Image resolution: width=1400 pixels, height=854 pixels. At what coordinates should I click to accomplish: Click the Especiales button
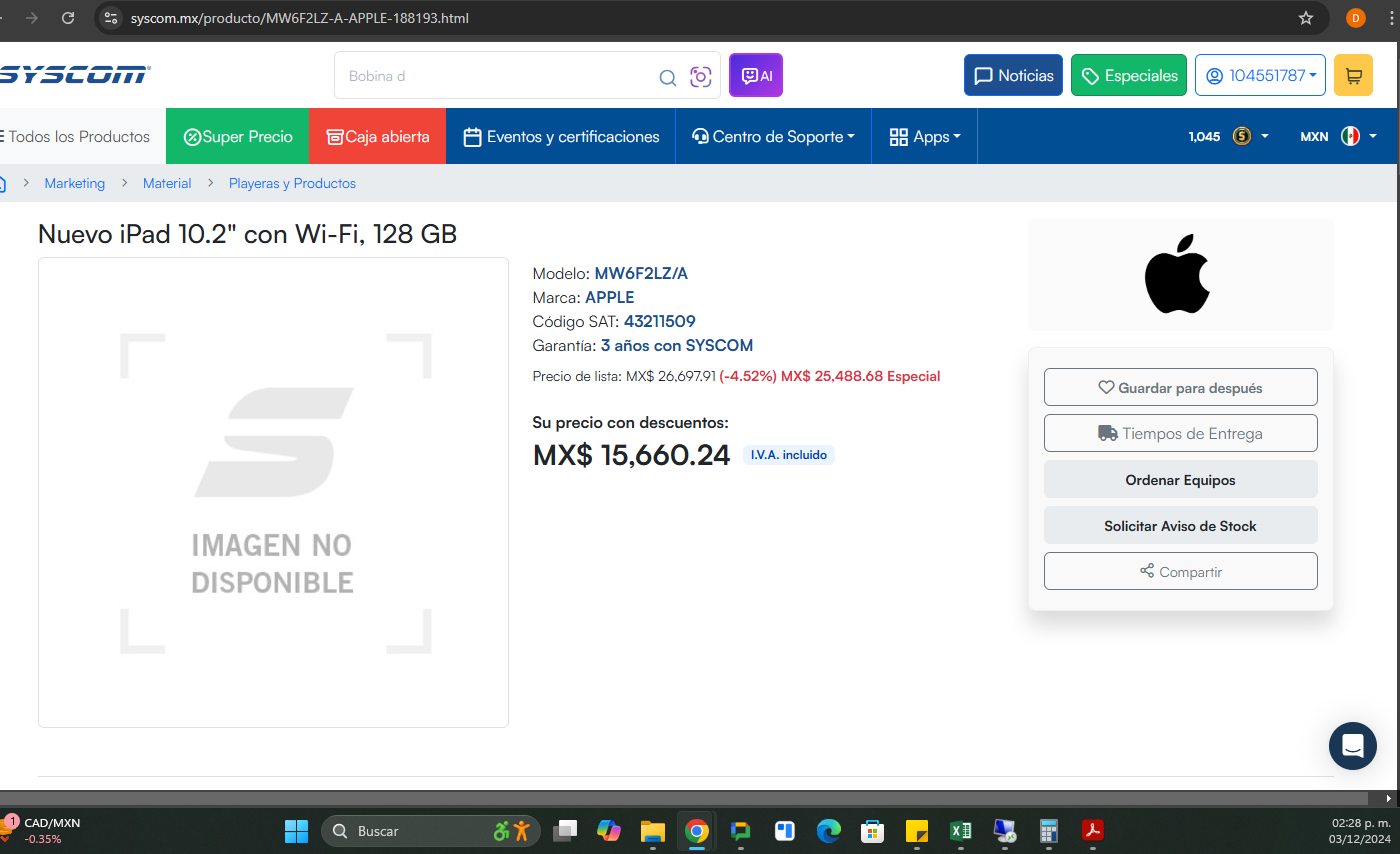[1129, 75]
